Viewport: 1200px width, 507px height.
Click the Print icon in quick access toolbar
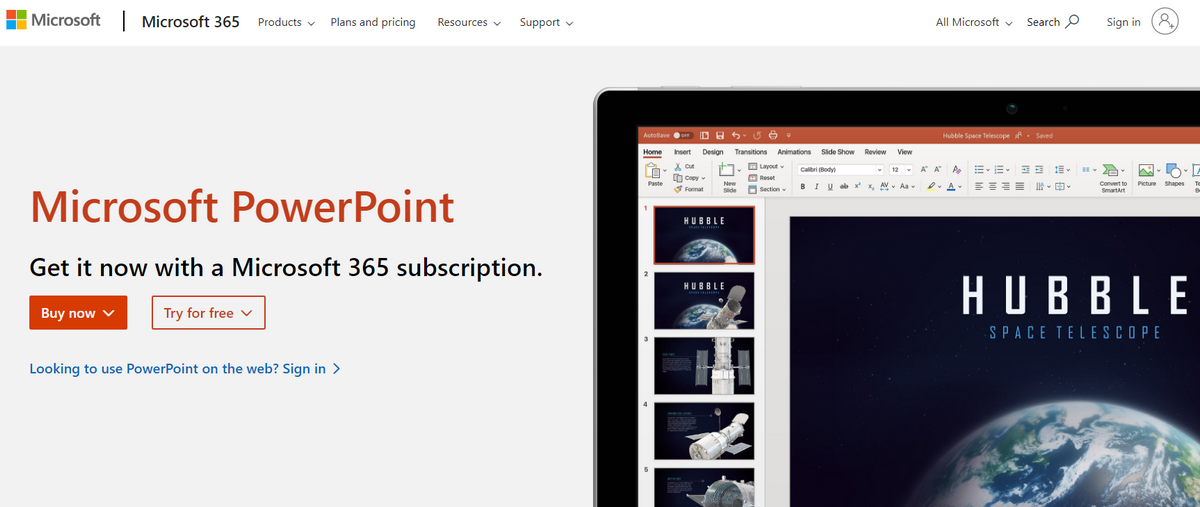[773, 135]
